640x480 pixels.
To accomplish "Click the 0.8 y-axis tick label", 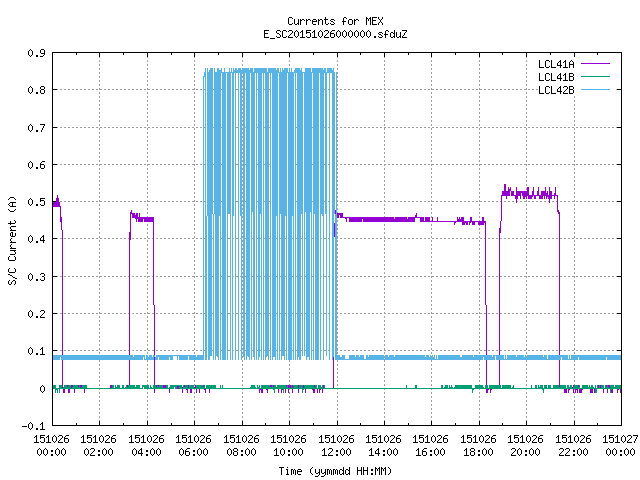I will (x=36, y=90).
